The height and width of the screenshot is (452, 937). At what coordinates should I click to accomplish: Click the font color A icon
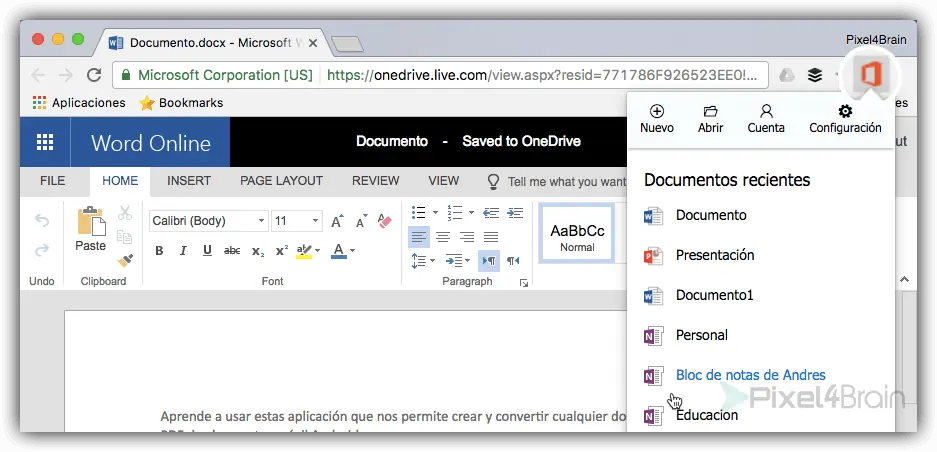pyautogui.click(x=339, y=251)
